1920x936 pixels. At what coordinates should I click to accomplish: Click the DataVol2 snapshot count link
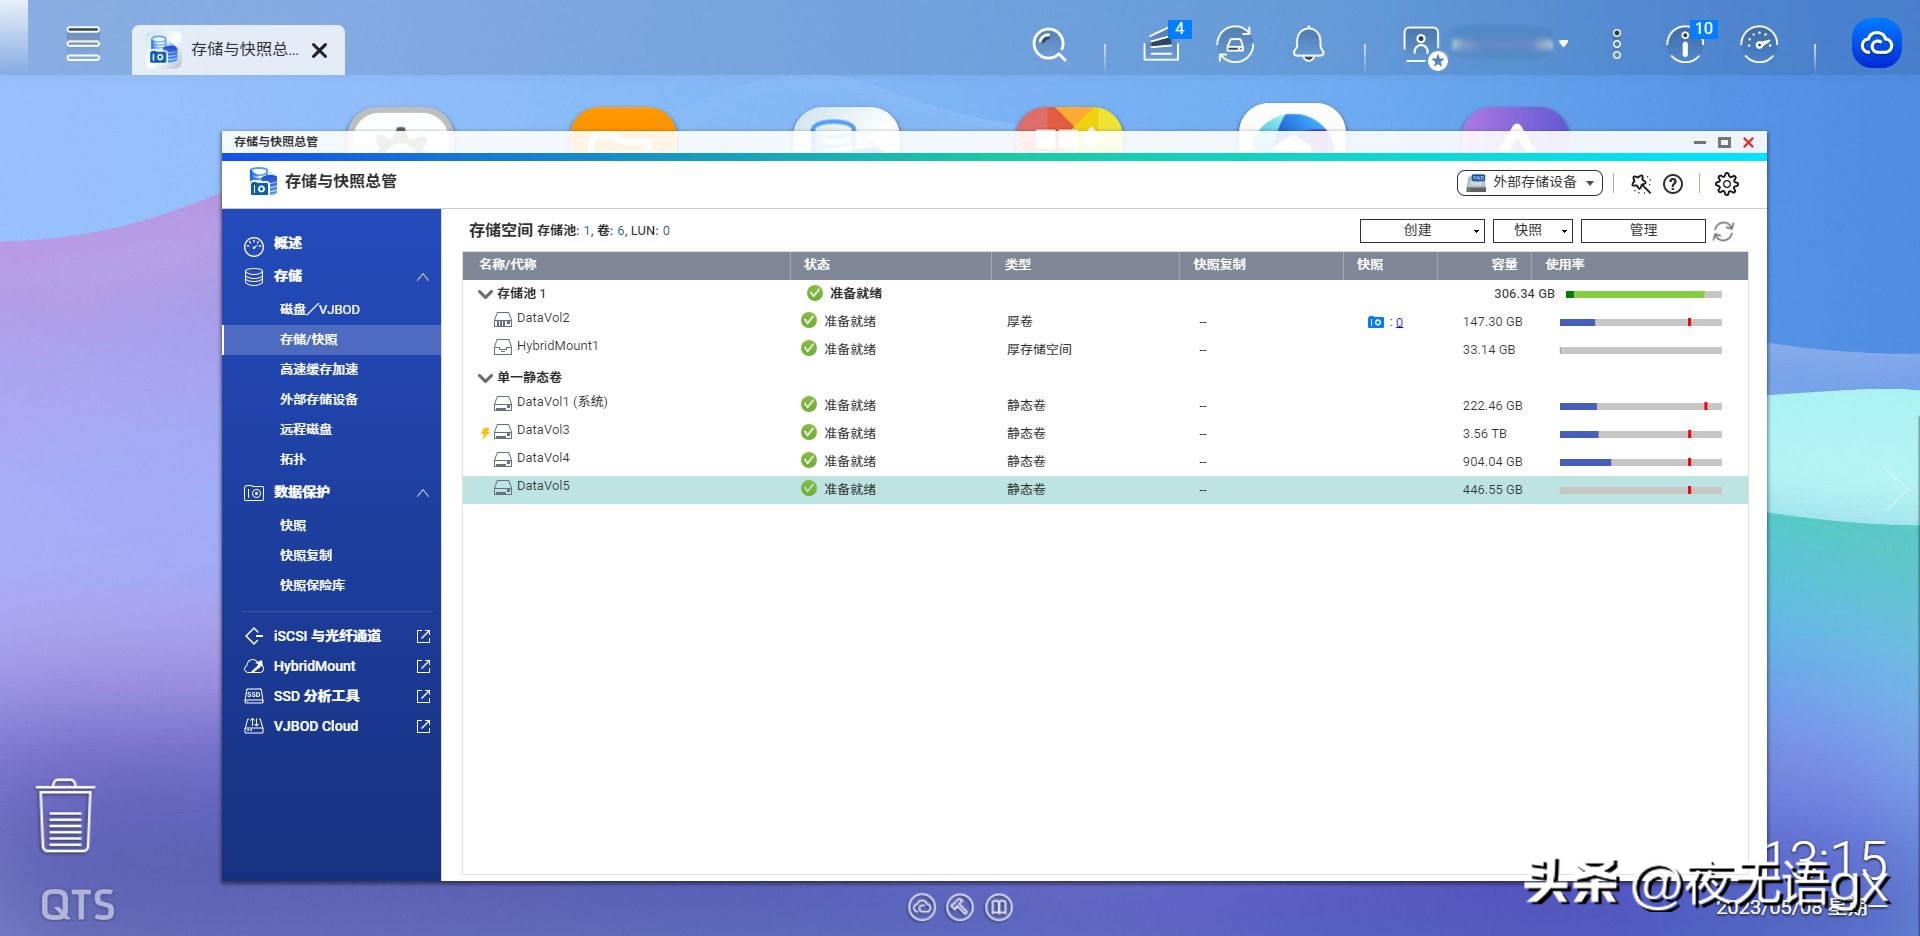click(1399, 322)
